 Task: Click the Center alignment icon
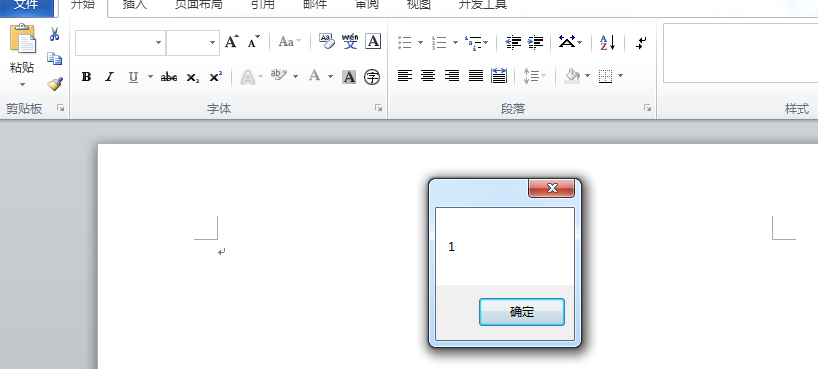(x=428, y=76)
